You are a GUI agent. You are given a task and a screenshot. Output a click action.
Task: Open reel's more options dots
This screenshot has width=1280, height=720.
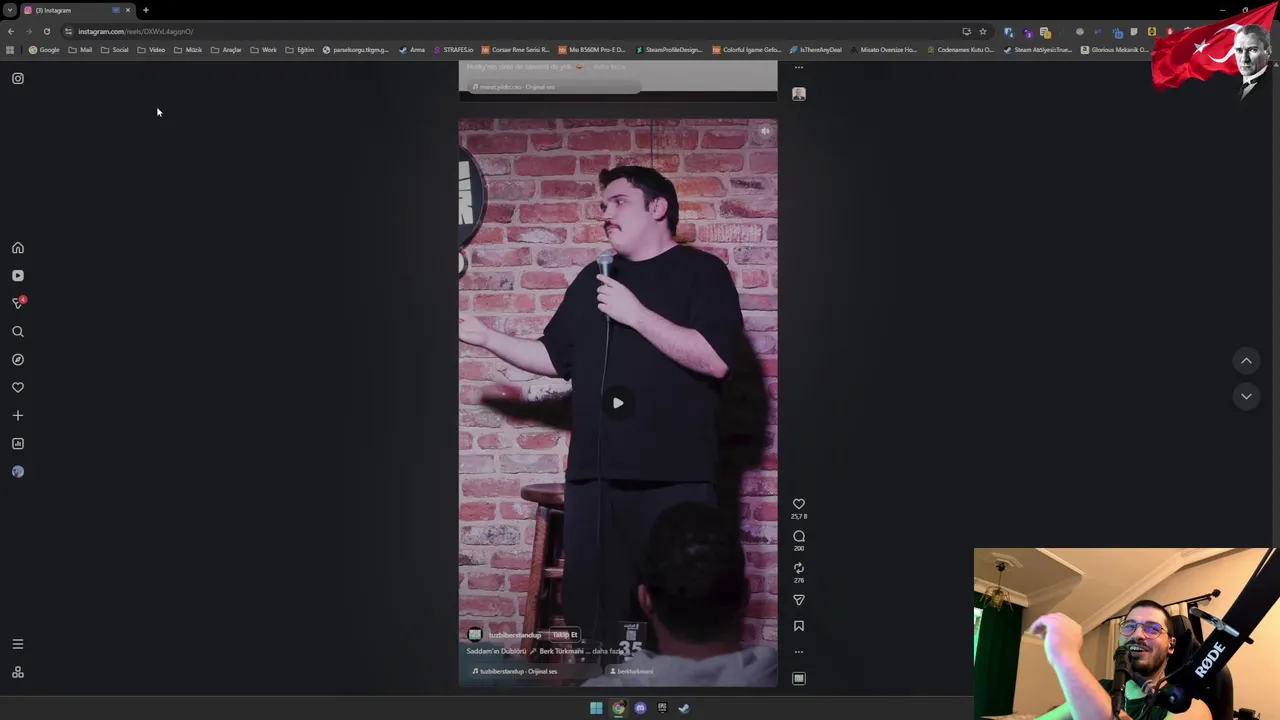pos(798,652)
